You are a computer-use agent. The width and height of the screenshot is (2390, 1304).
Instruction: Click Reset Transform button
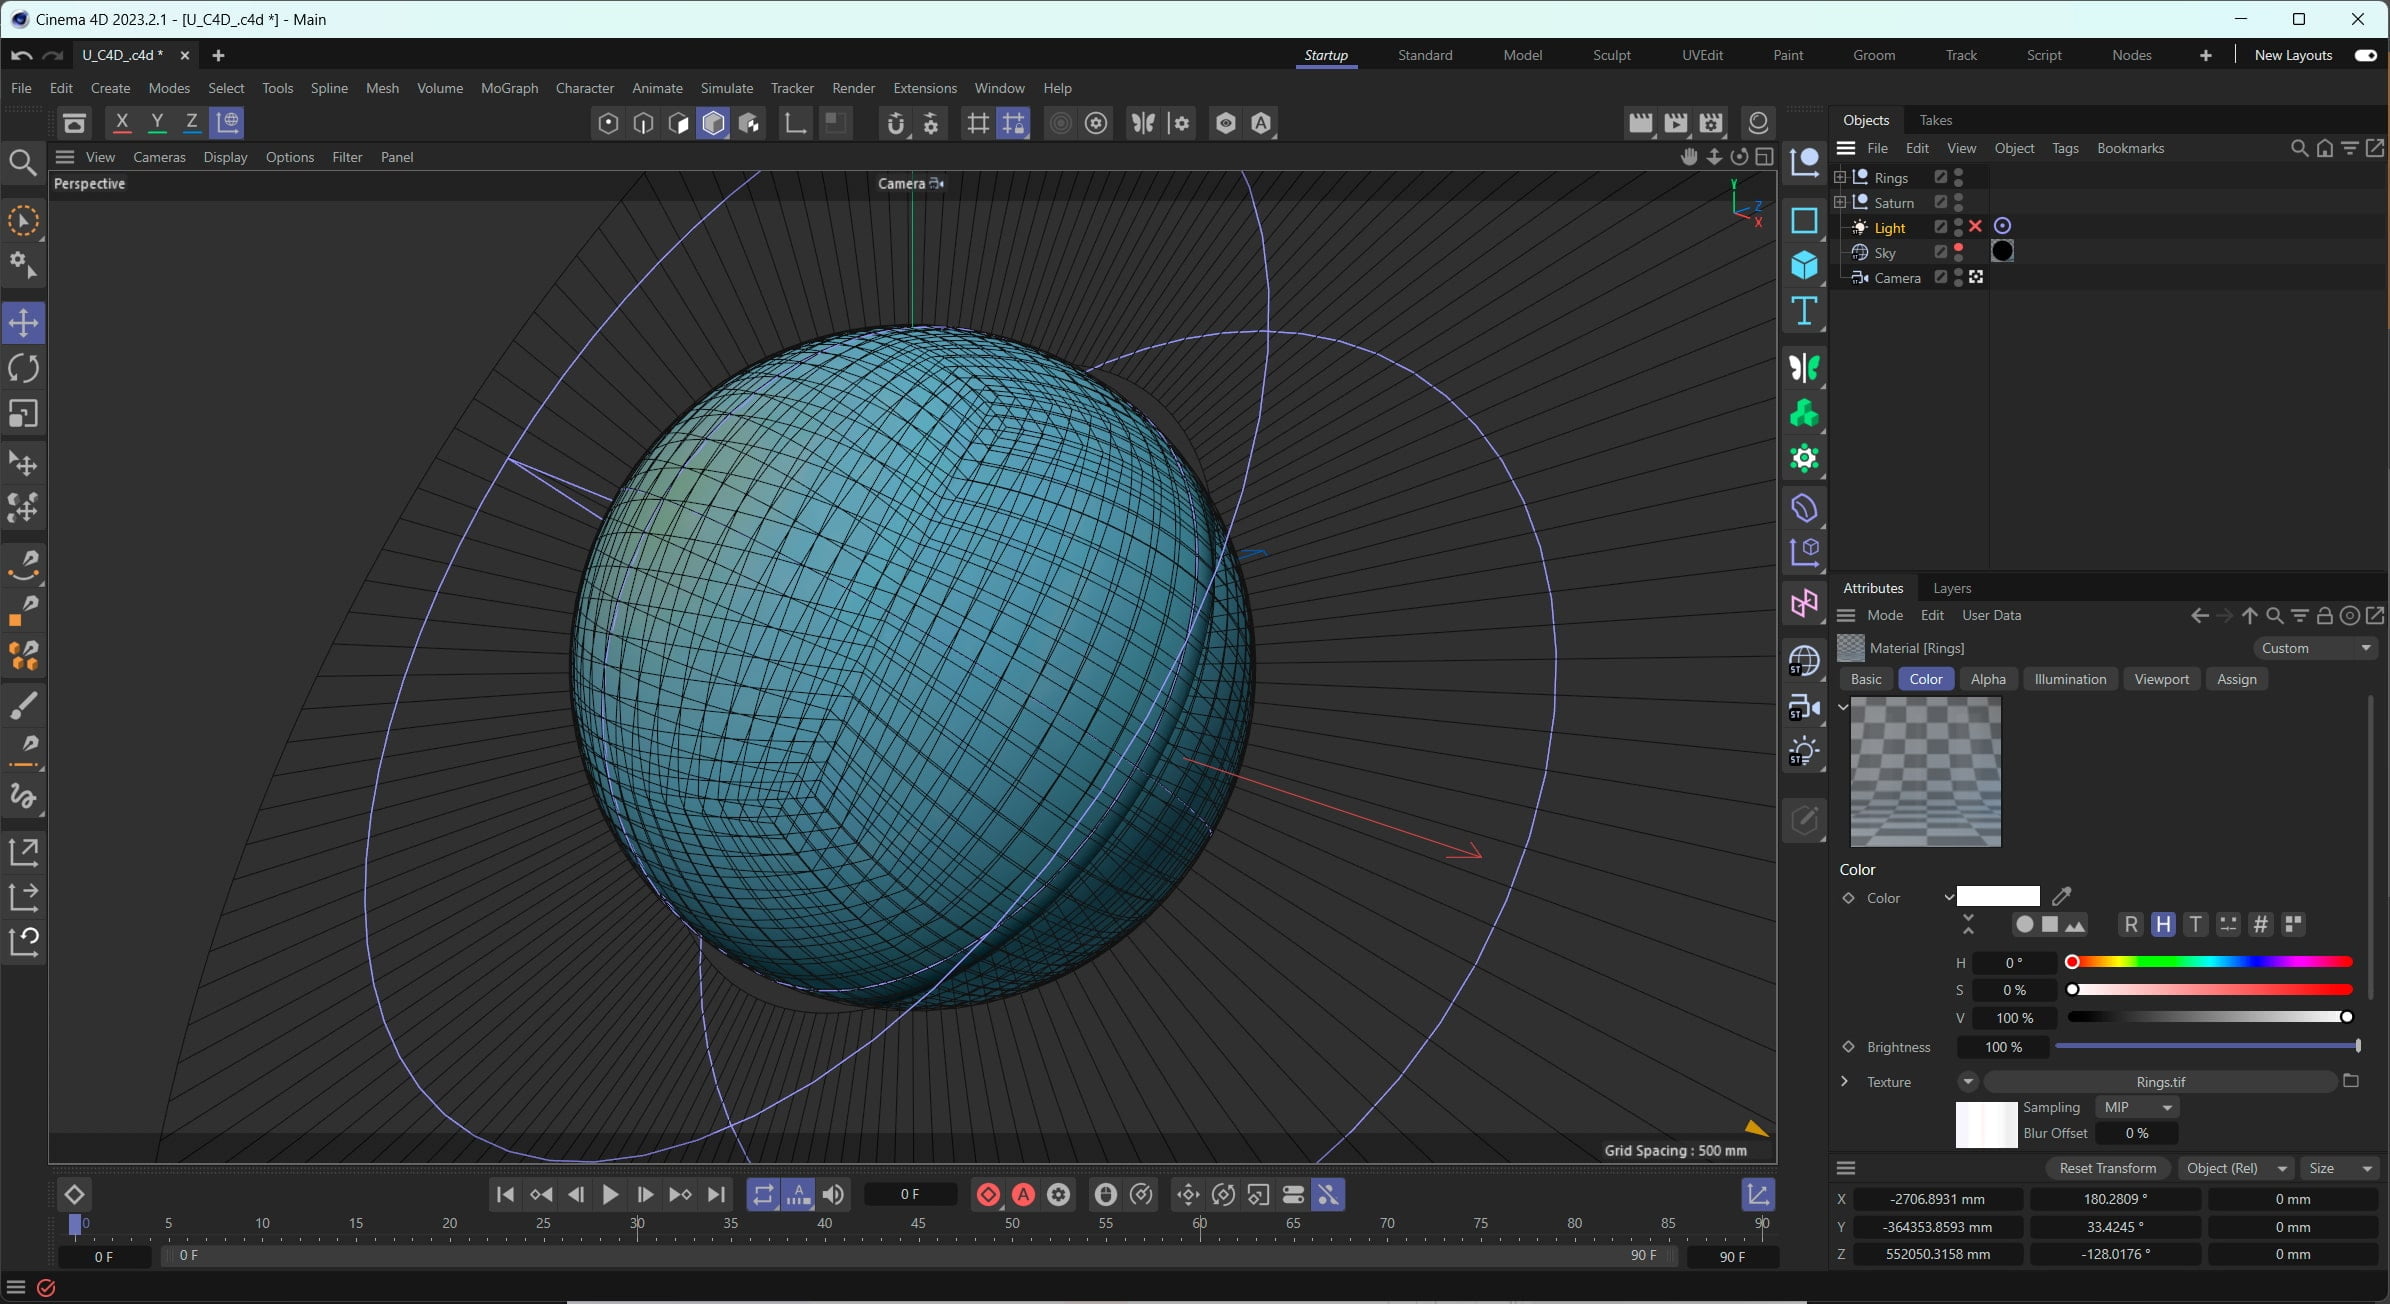click(x=2107, y=1168)
